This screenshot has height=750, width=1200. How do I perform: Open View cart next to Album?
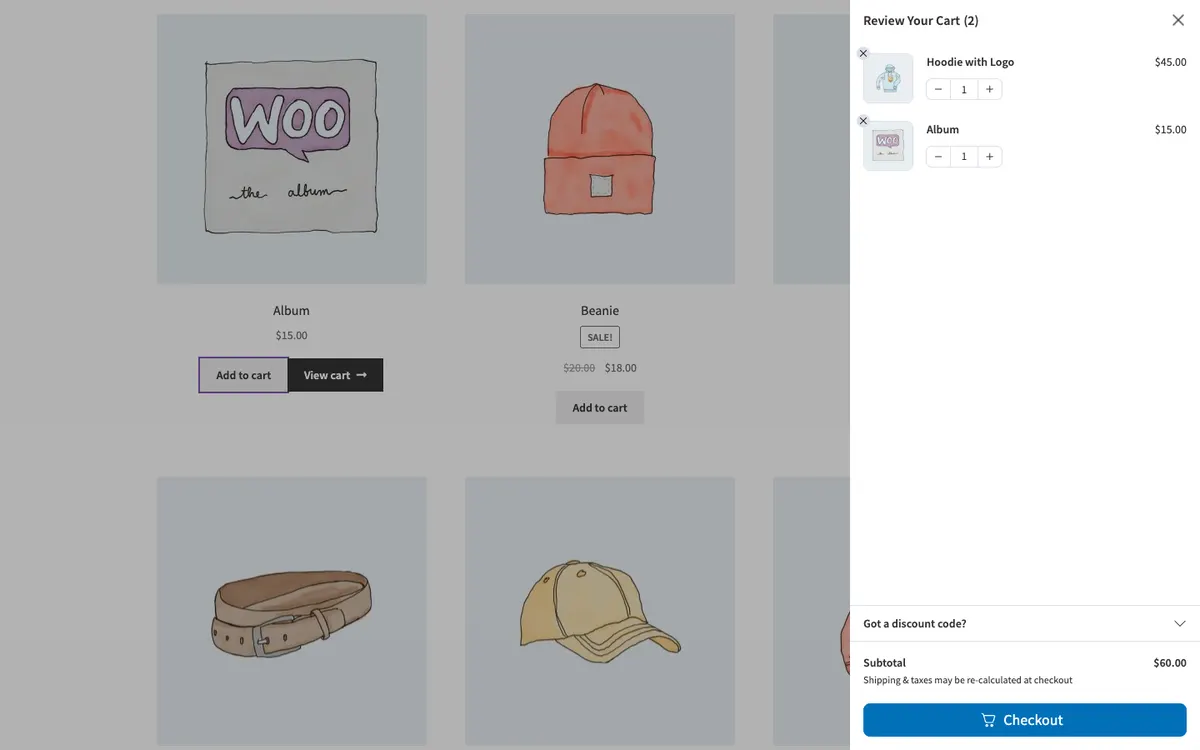pos(335,375)
